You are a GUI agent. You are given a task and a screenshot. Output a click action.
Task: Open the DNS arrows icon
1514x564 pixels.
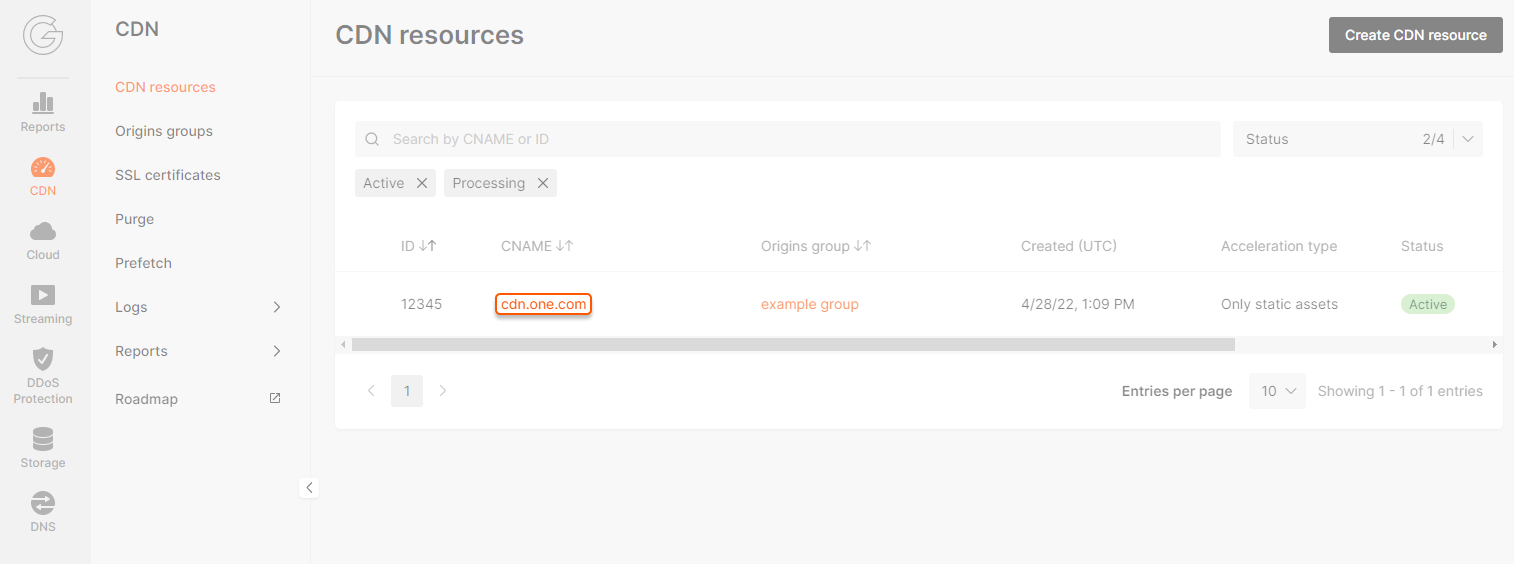point(43,503)
